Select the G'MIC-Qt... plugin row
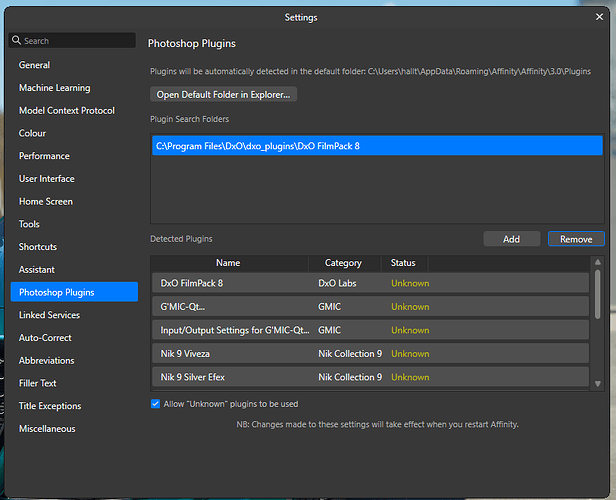Screen dimensions: 616x500 point(370,306)
